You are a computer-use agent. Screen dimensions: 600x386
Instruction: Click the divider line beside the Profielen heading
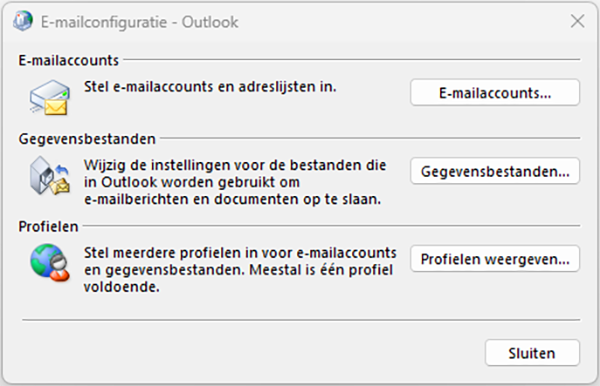coord(331,226)
